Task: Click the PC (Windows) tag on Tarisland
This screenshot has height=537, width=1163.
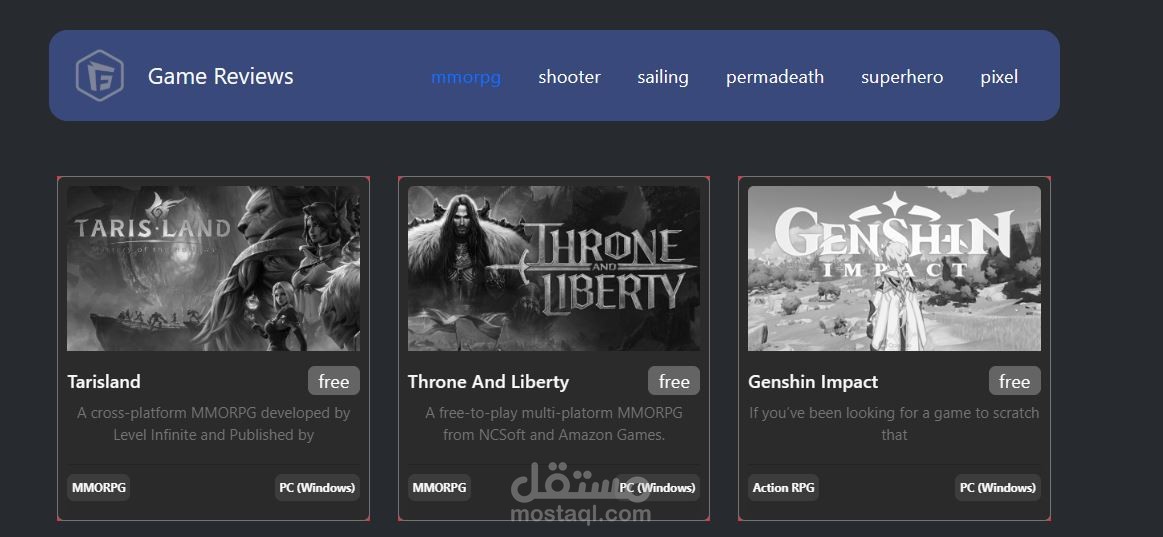Action: tap(317, 487)
